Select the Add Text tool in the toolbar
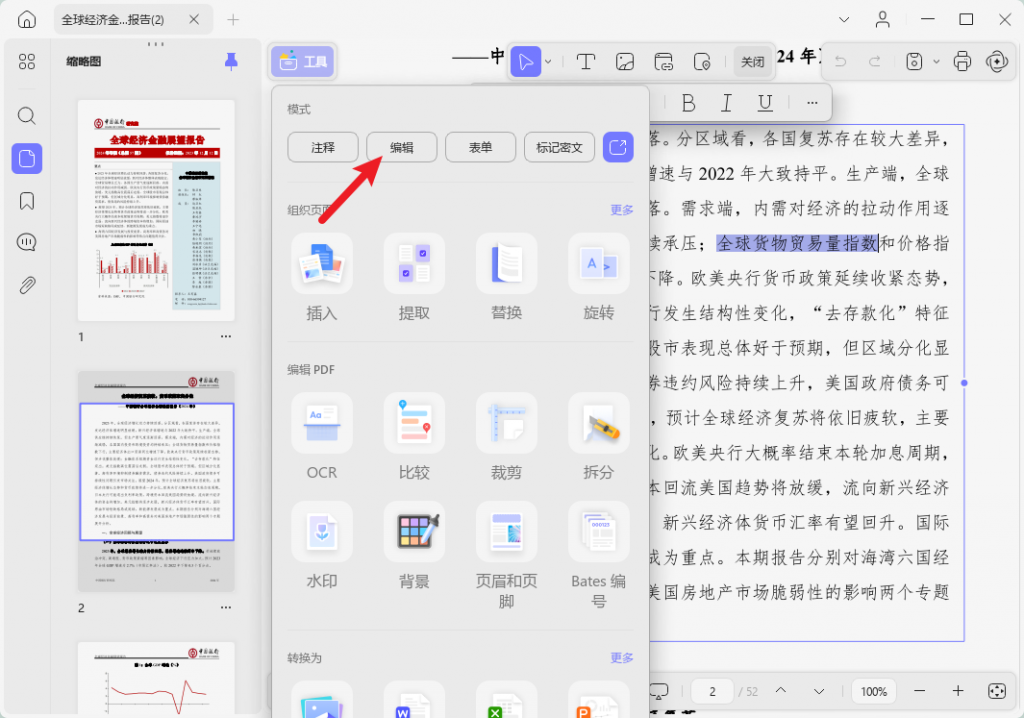This screenshot has height=718, width=1024. (586, 61)
